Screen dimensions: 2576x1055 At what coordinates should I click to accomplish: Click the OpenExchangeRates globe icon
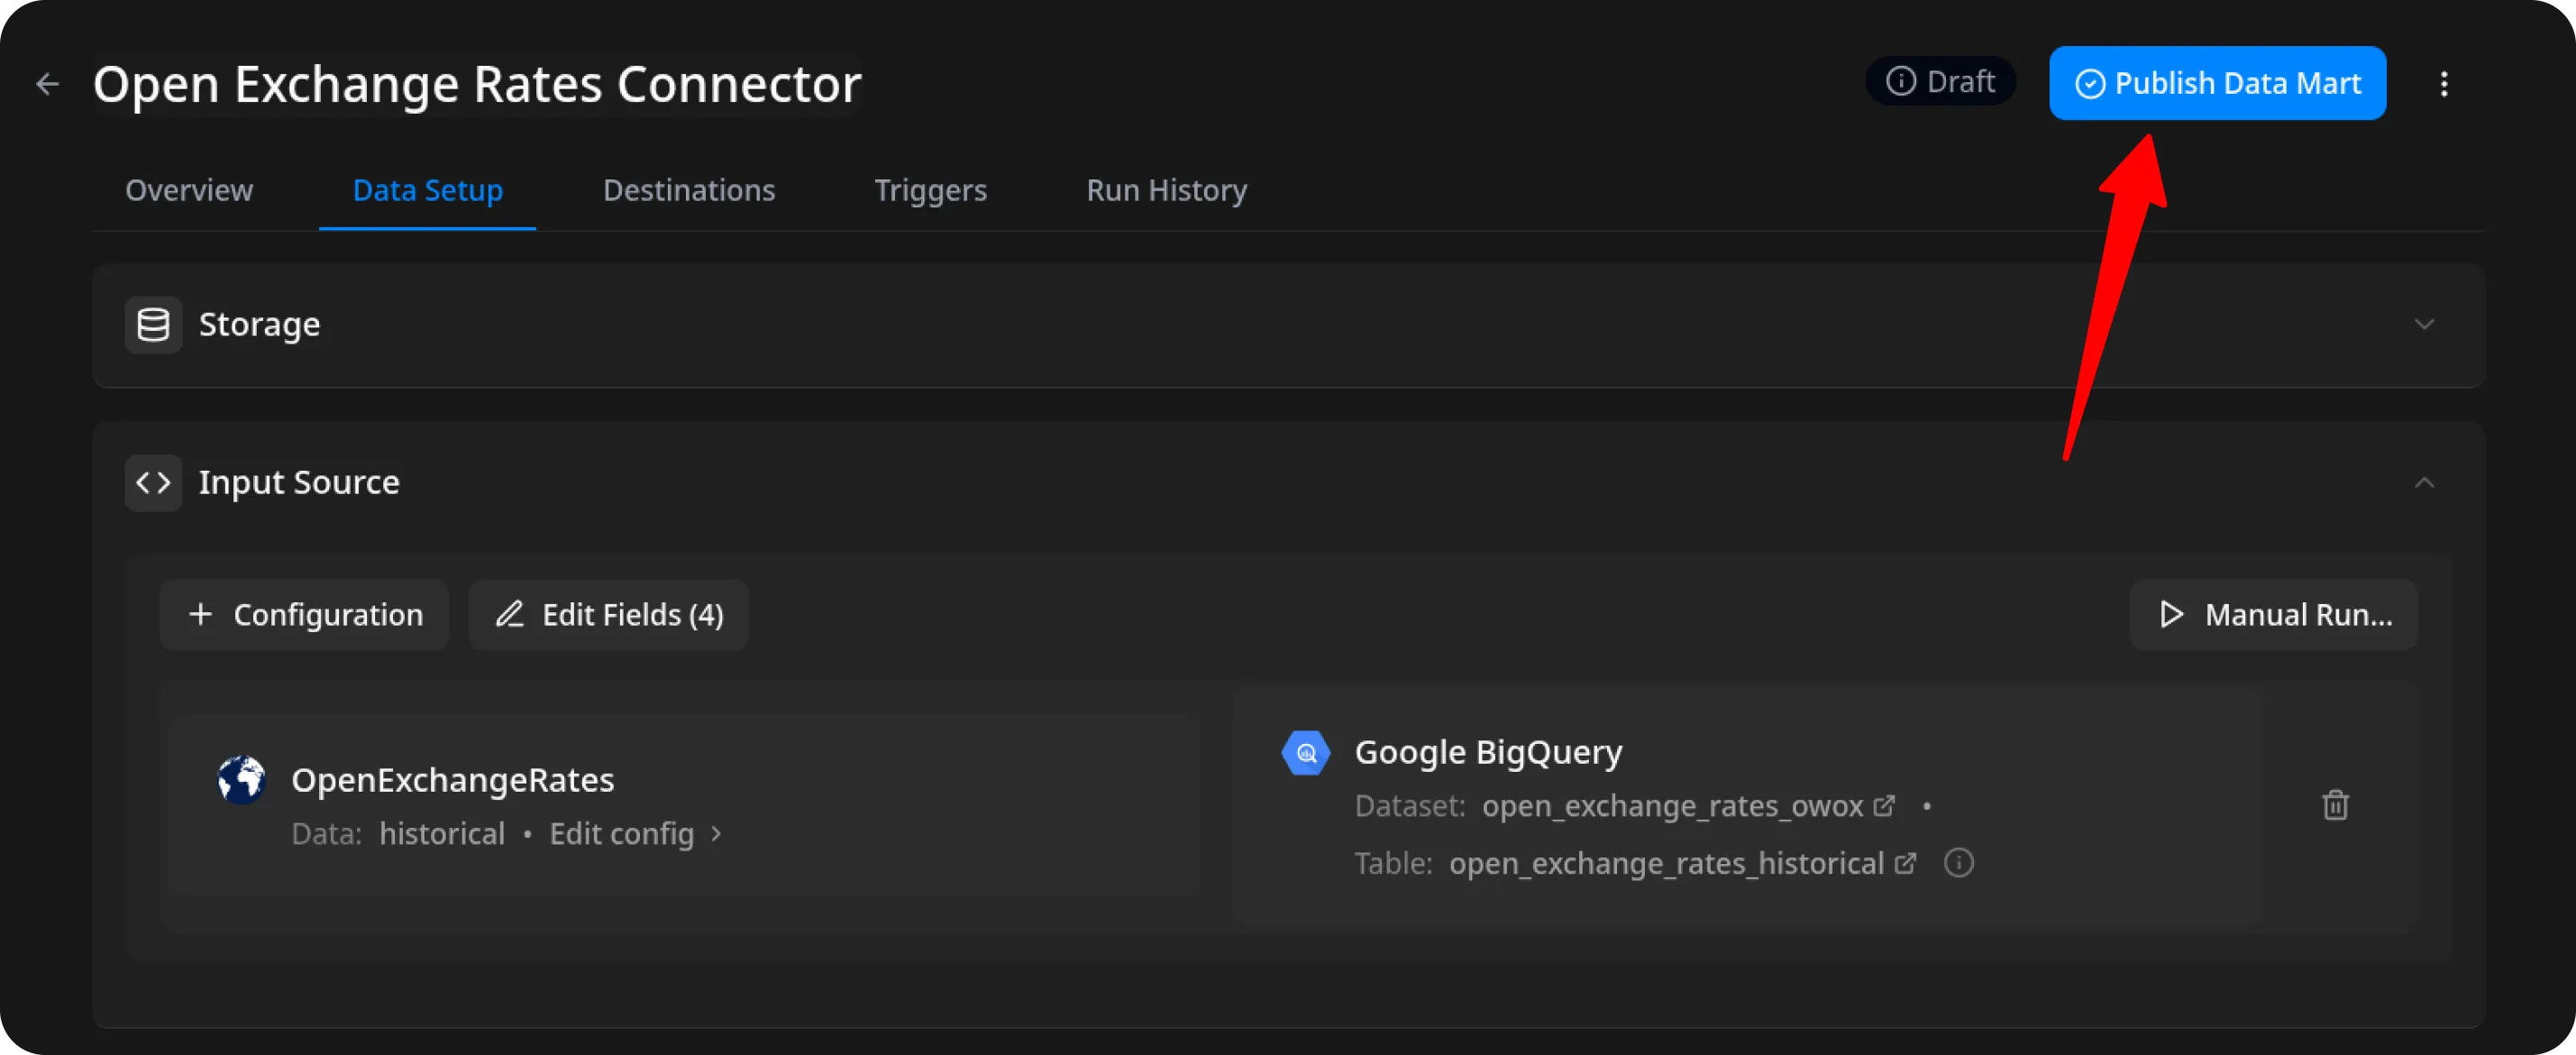241,780
